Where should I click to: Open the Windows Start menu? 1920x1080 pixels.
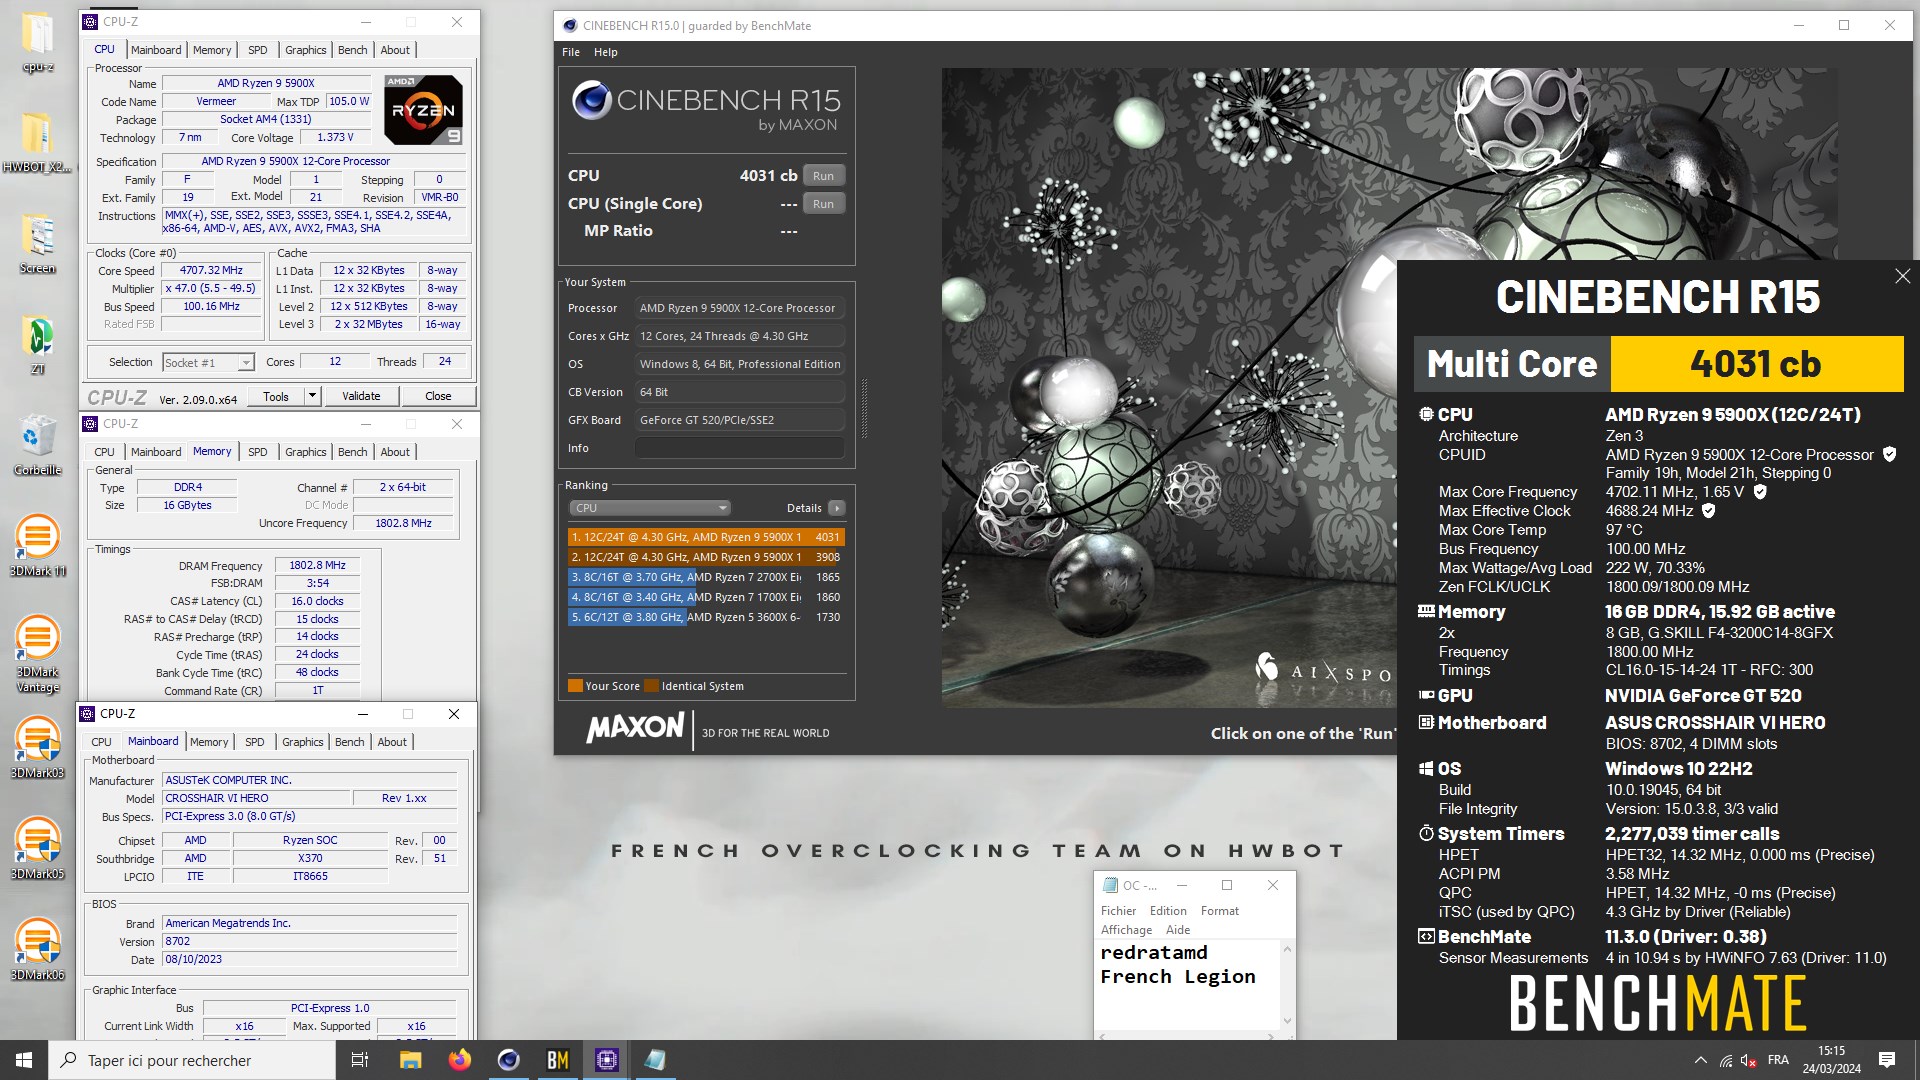[x=24, y=1060]
